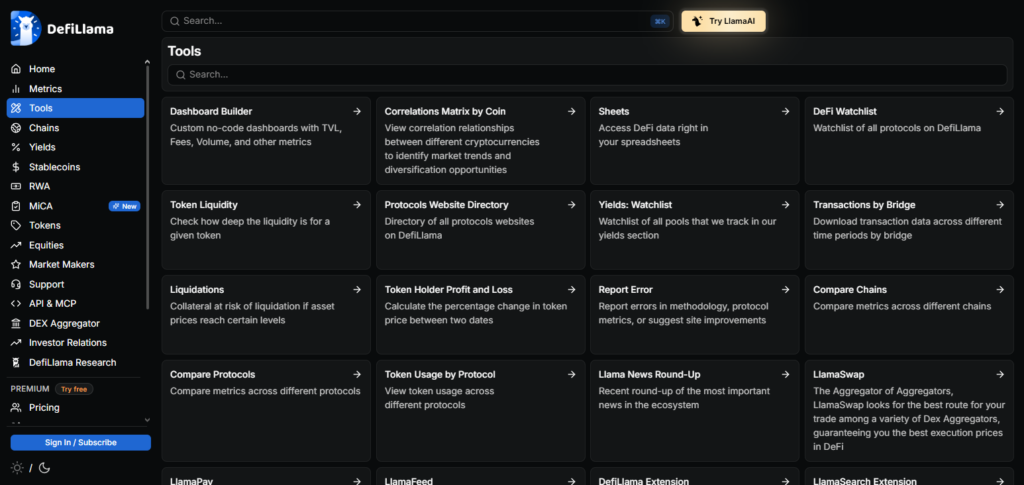Click the DefiLlama logo
Screen dimensions: 1024x485
(62, 29)
